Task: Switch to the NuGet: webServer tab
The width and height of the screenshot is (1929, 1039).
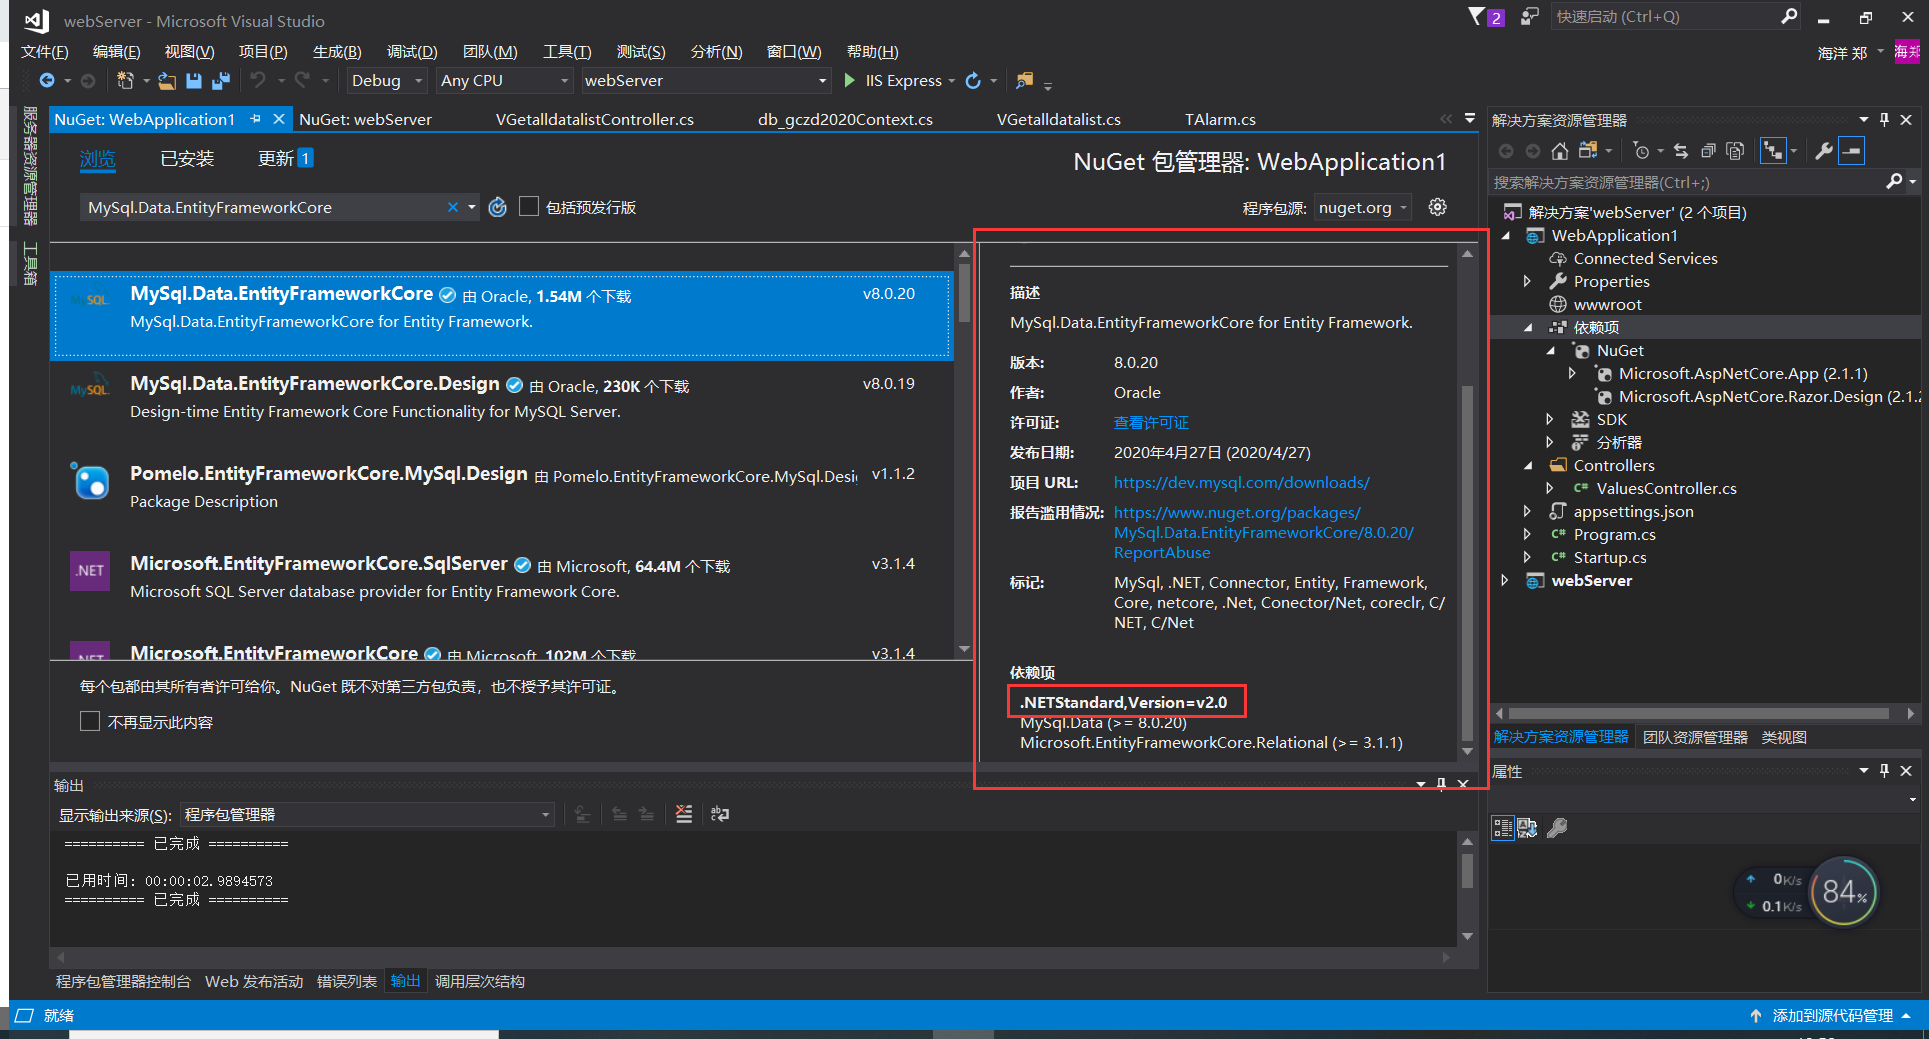Action: pos(366,119)
